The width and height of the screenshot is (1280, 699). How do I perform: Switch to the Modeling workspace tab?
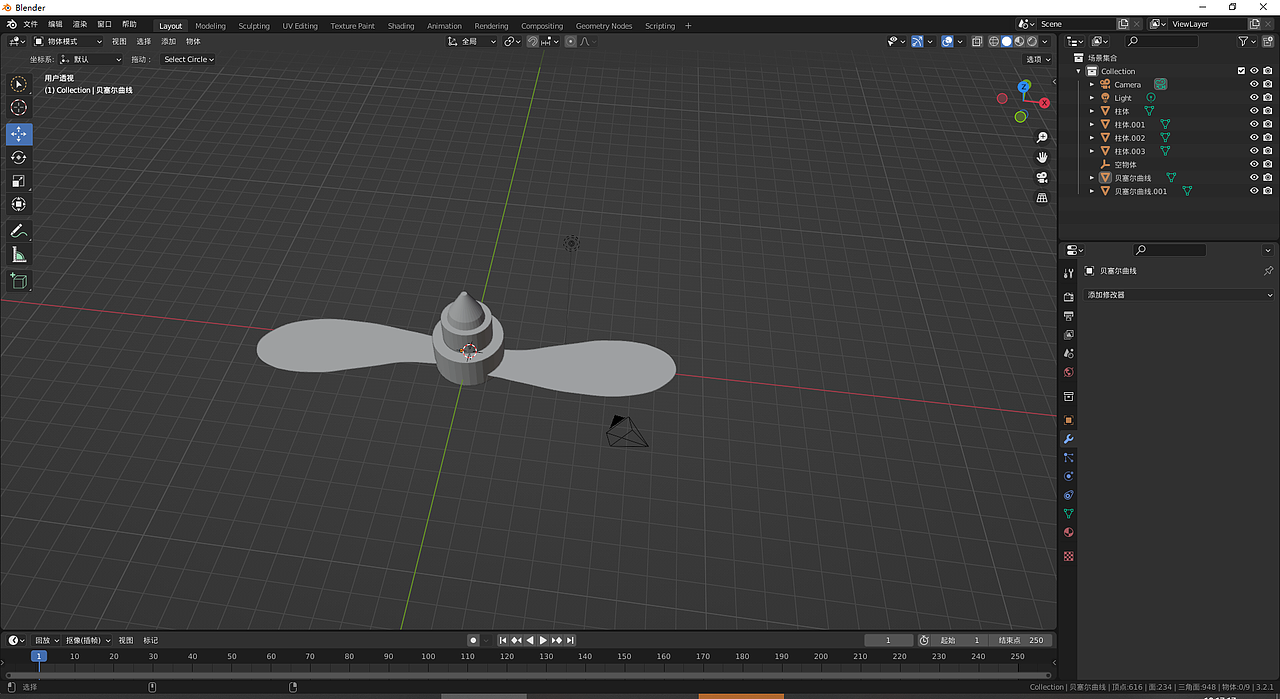210,26
